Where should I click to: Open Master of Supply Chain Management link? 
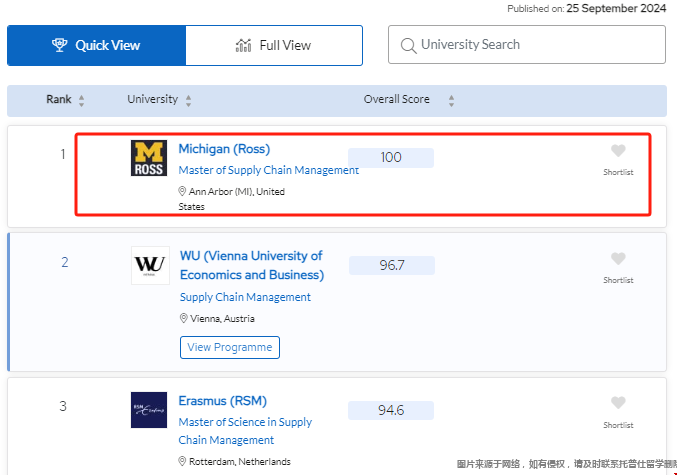269,170
